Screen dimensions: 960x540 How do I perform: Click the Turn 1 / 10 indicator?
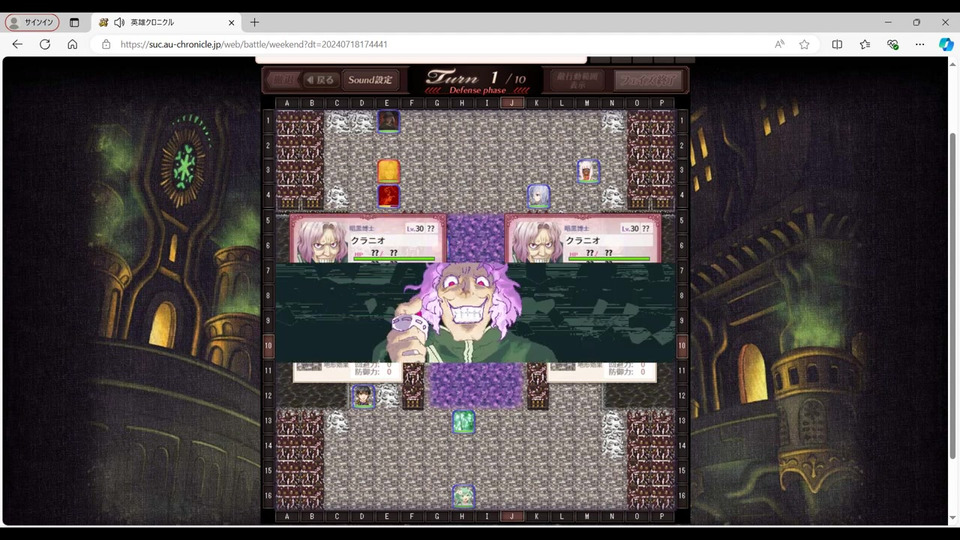click(x=476, y=78)
